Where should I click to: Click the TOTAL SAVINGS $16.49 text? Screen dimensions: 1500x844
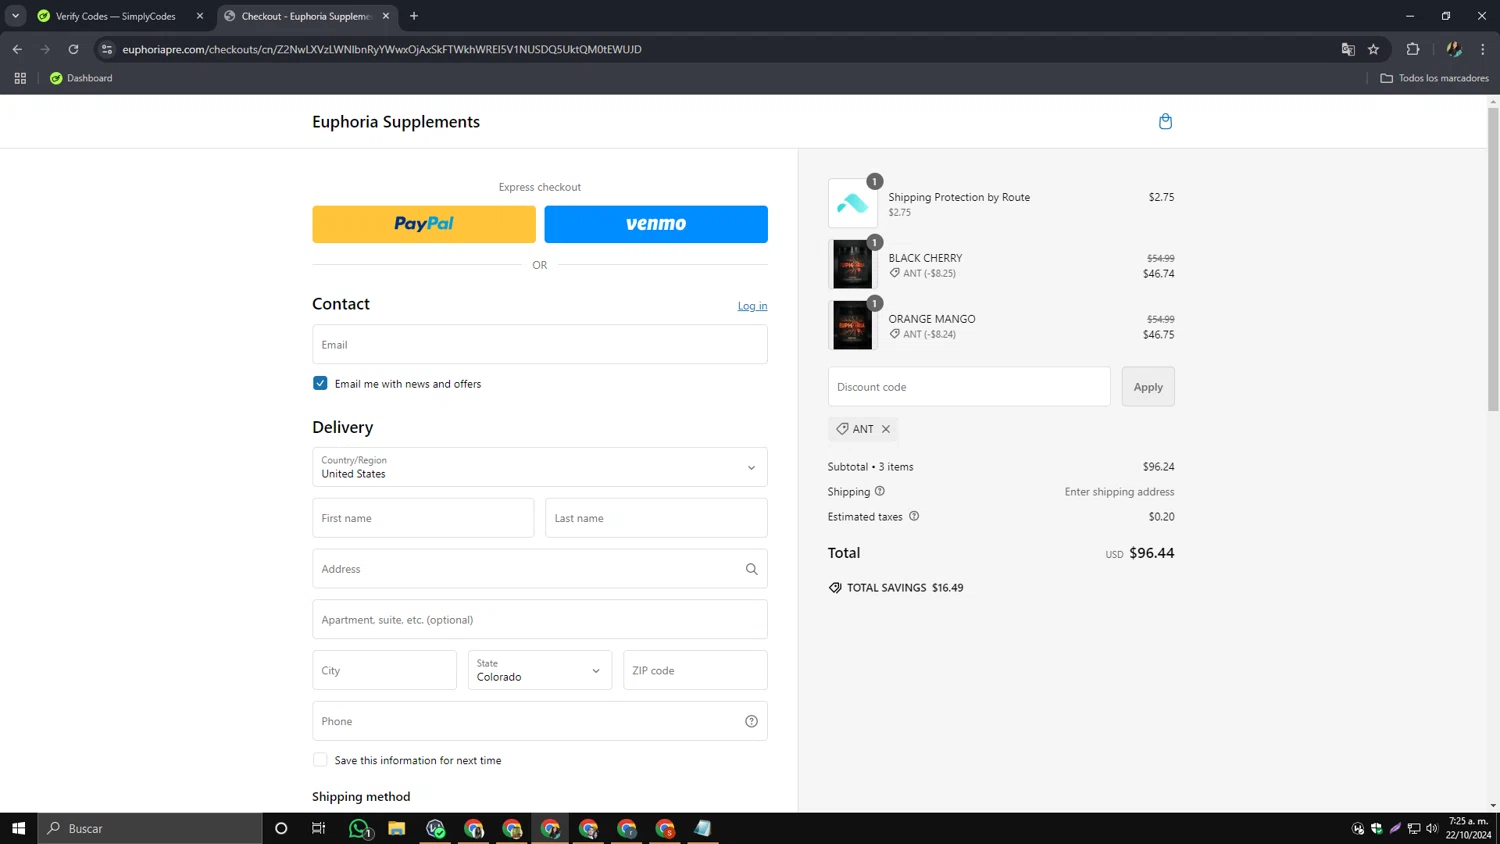pos(905,588)
